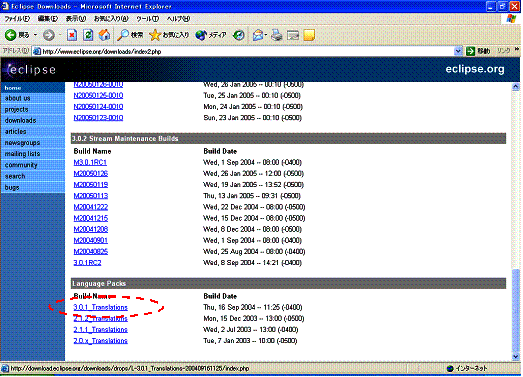This screenshot has height=377, width=523.
Task: Open the N20050123-0010 nightly build link
Action: click(x=98, y=118)
